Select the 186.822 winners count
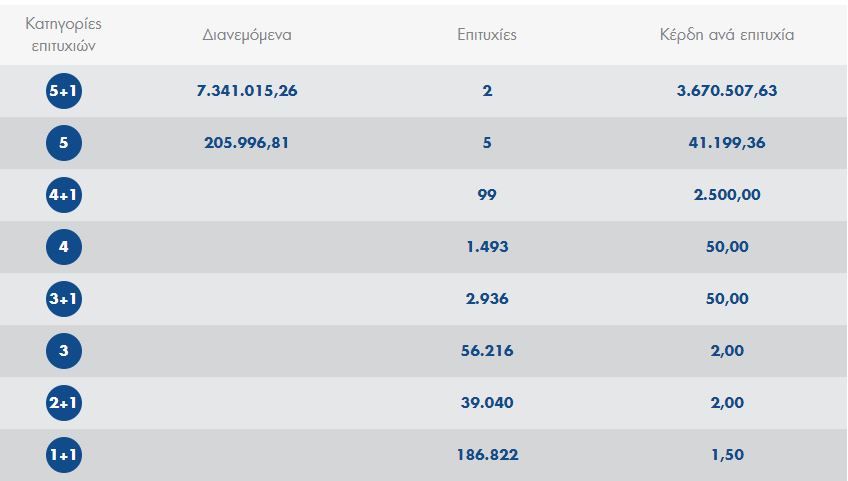The height and width of the screenshot is (481, 848). tap(487, 455)
